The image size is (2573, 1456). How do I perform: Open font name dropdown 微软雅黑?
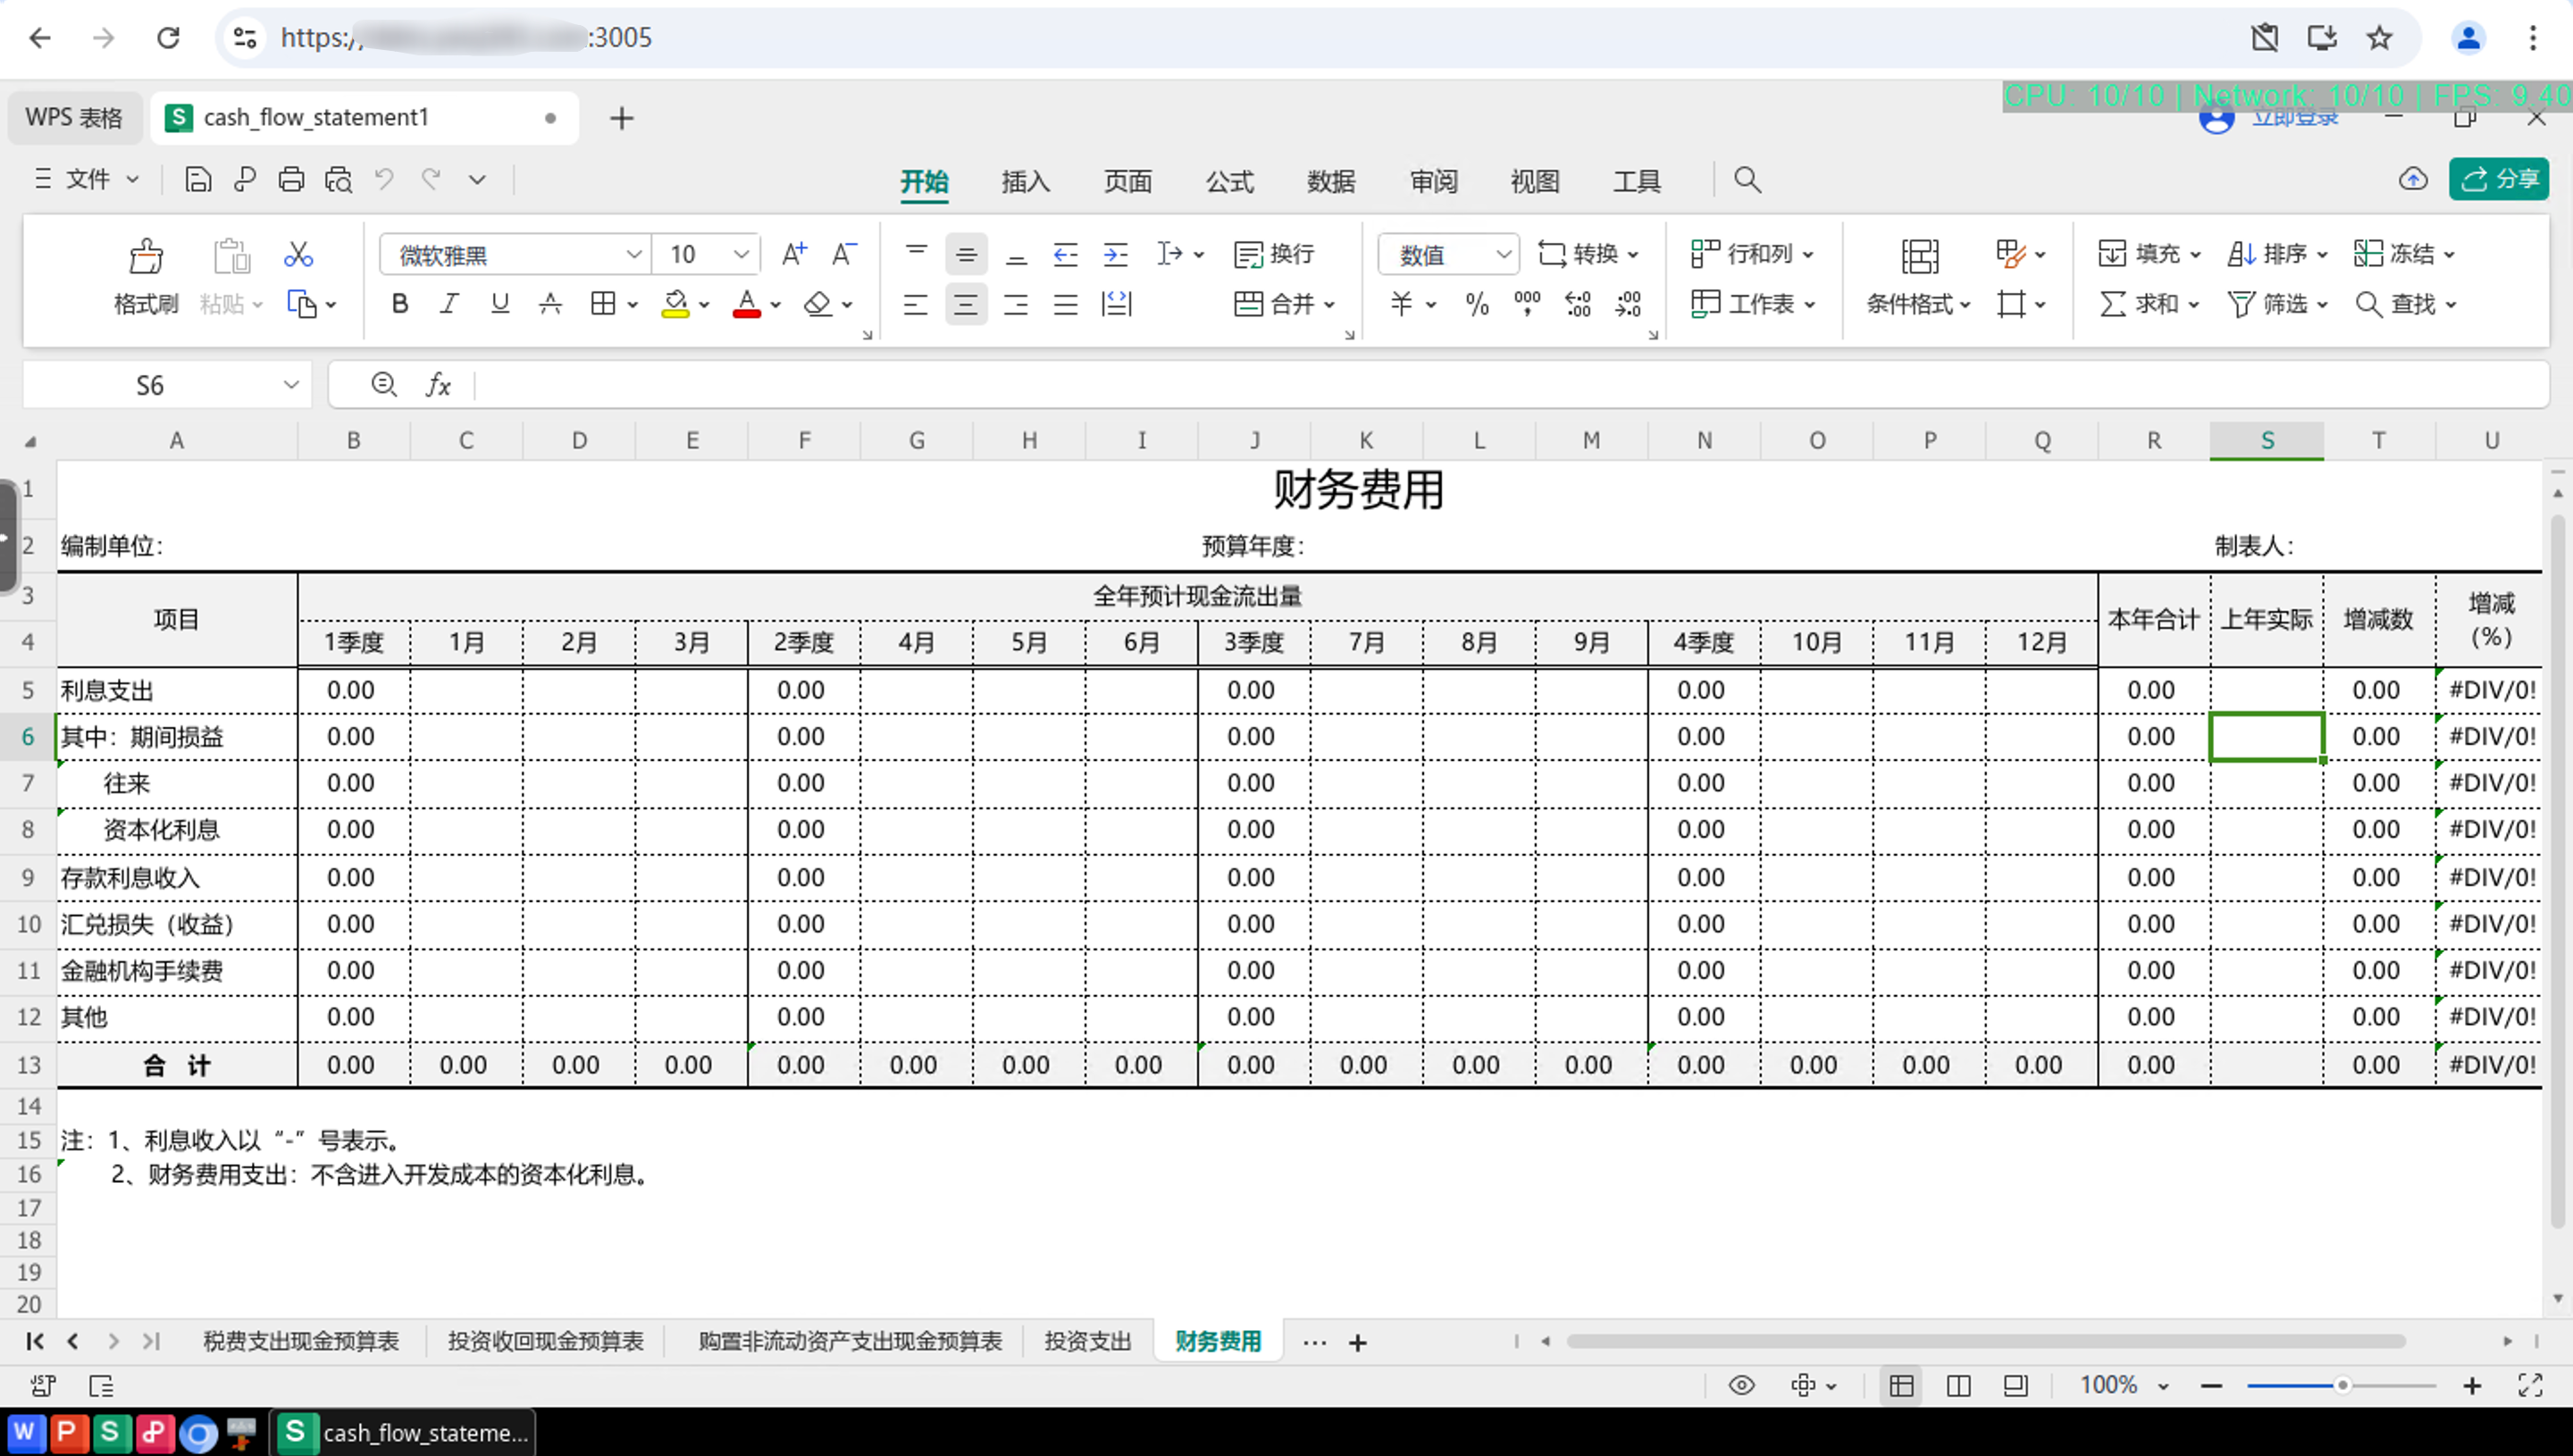pos(633,254)
